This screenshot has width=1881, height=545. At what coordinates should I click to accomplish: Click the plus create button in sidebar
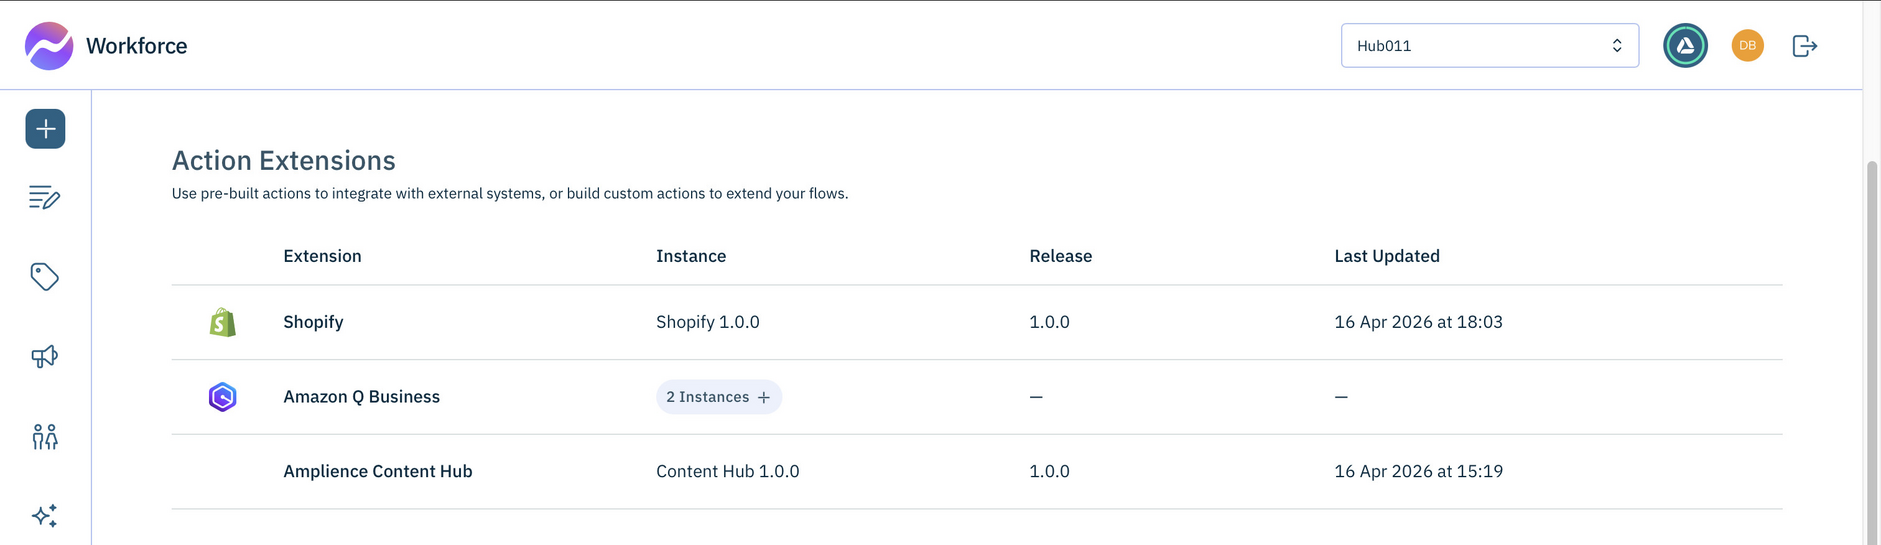click(45, 129)
